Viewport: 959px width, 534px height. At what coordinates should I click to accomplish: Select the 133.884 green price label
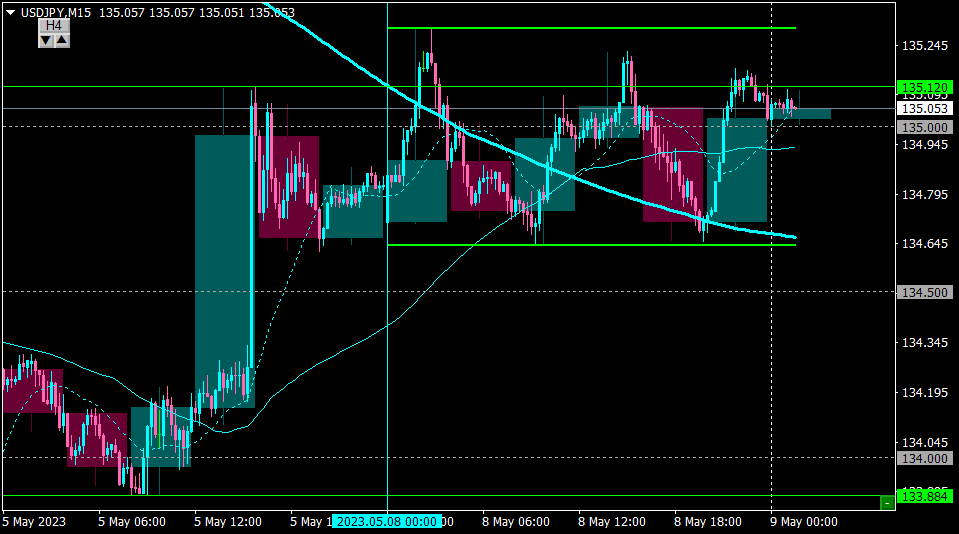[x=925, y=496]
